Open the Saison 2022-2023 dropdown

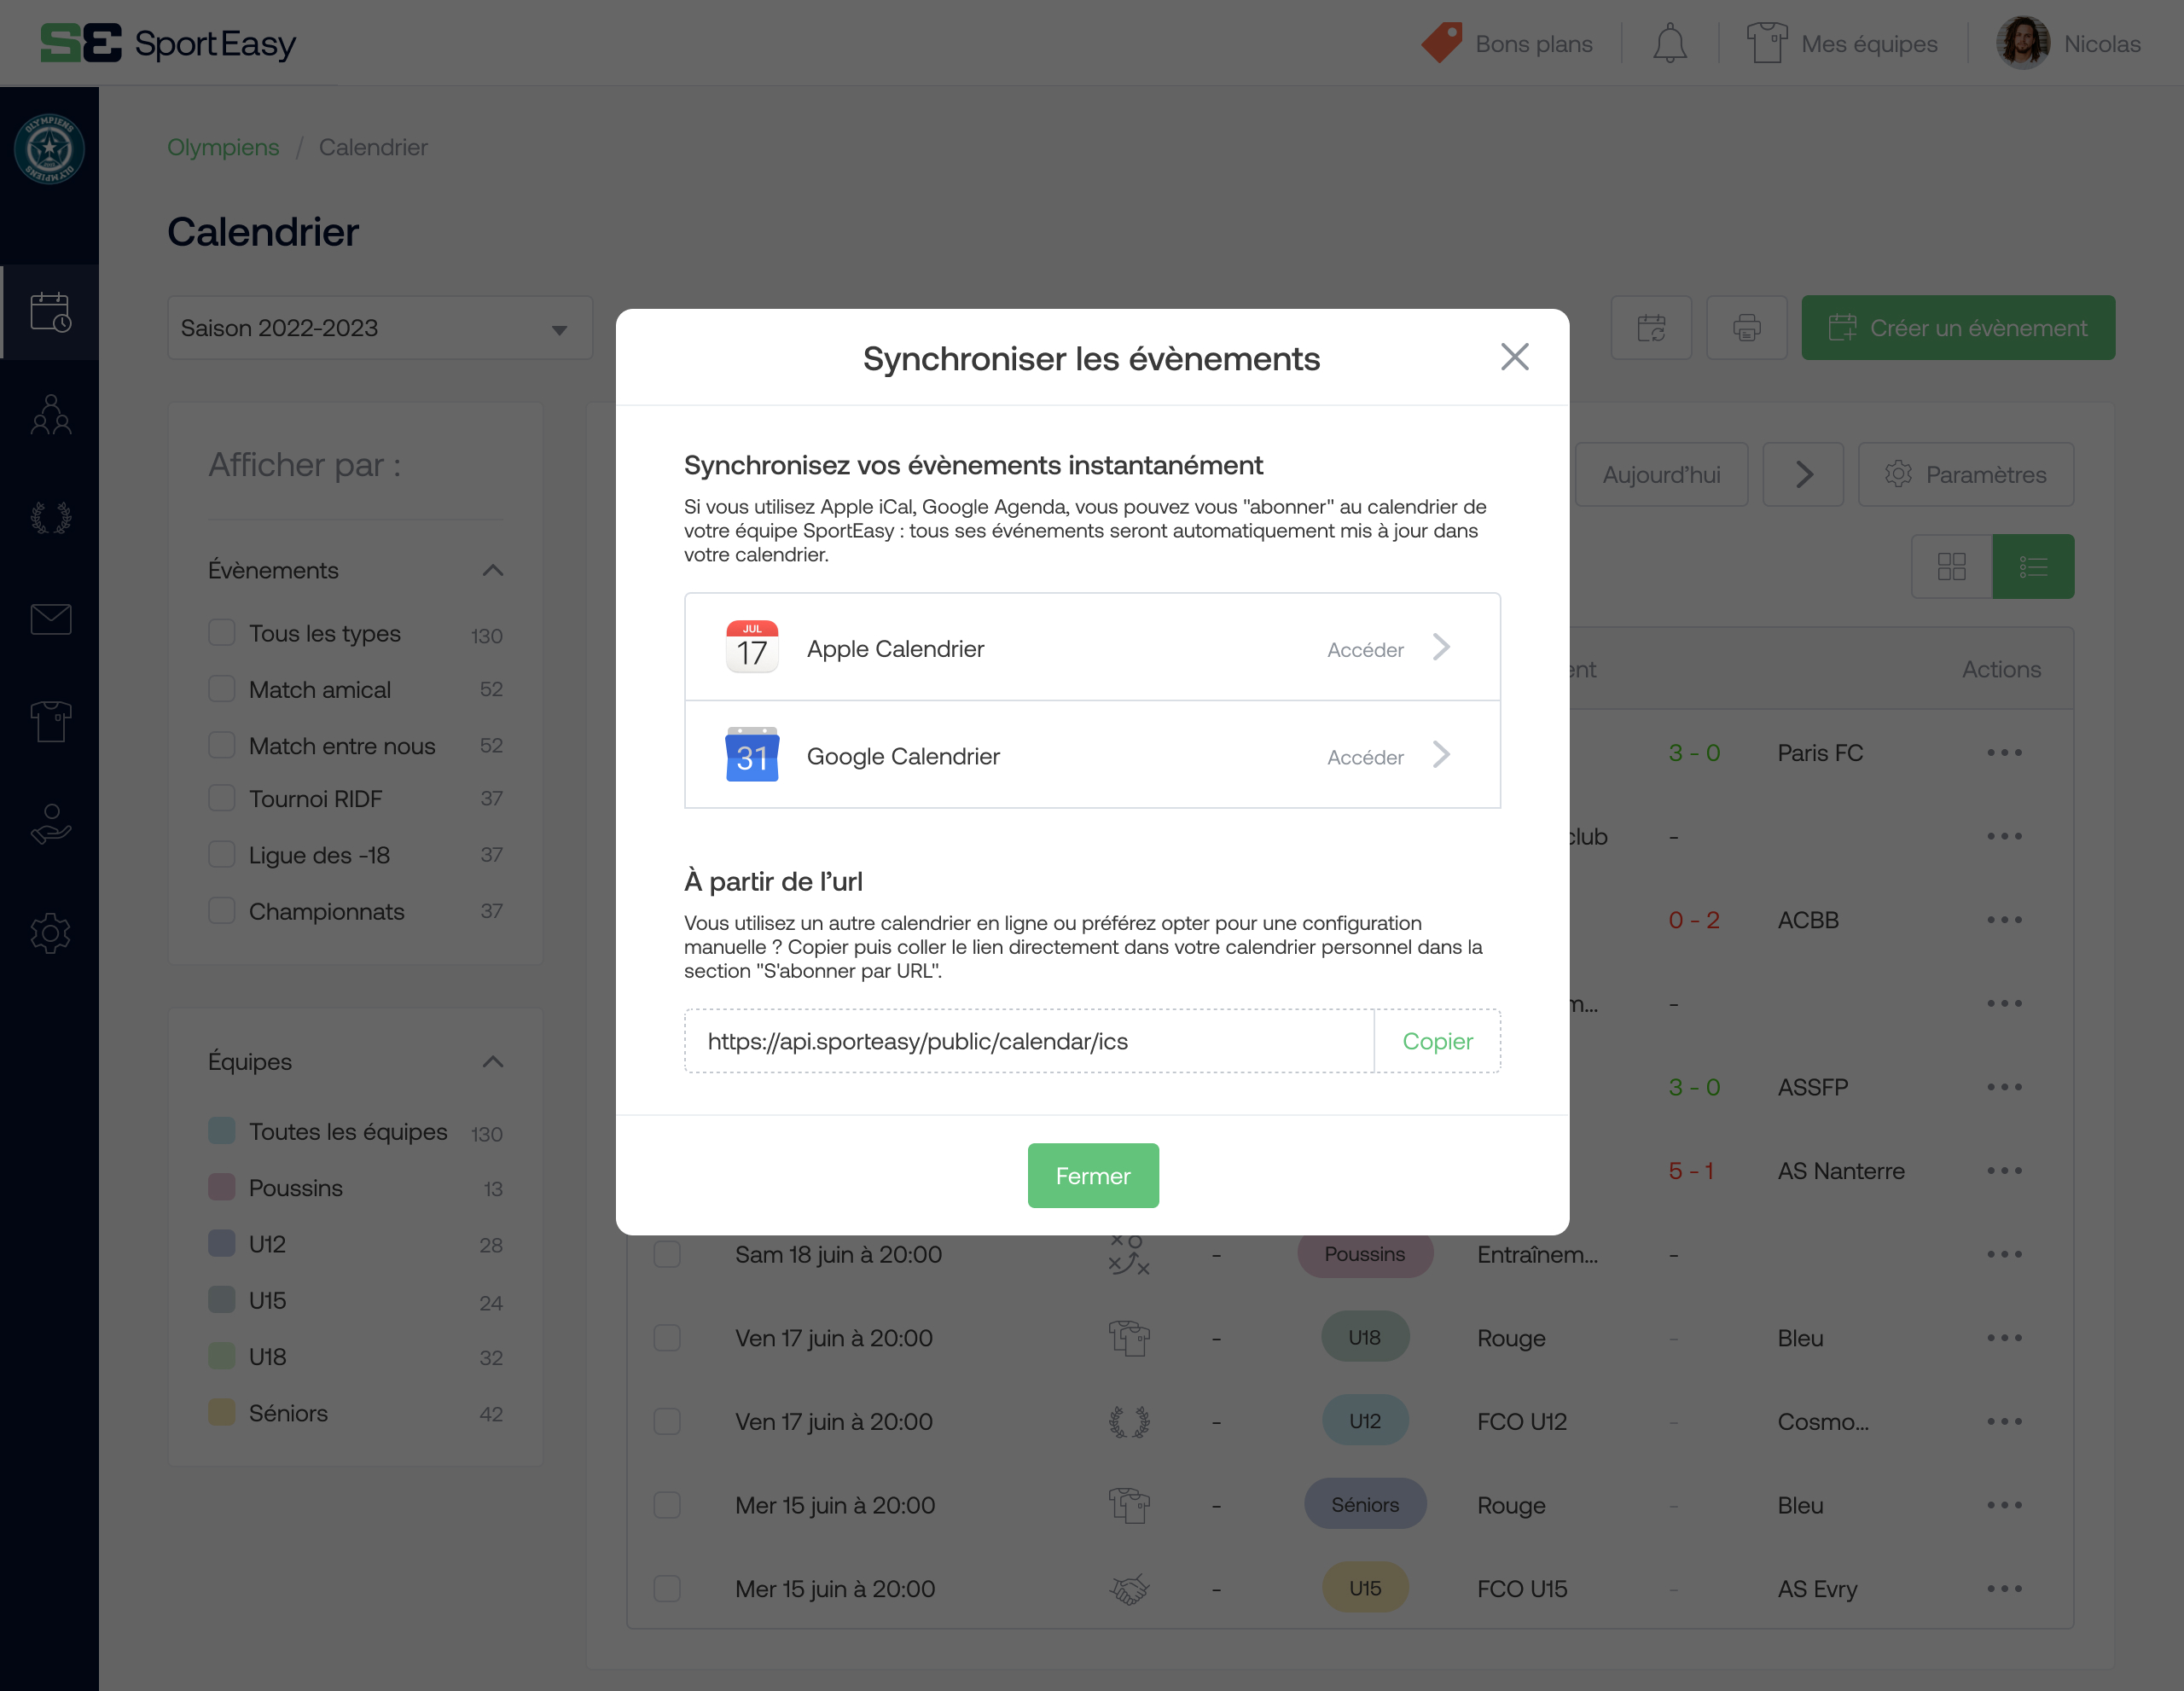tap(379, 328)
